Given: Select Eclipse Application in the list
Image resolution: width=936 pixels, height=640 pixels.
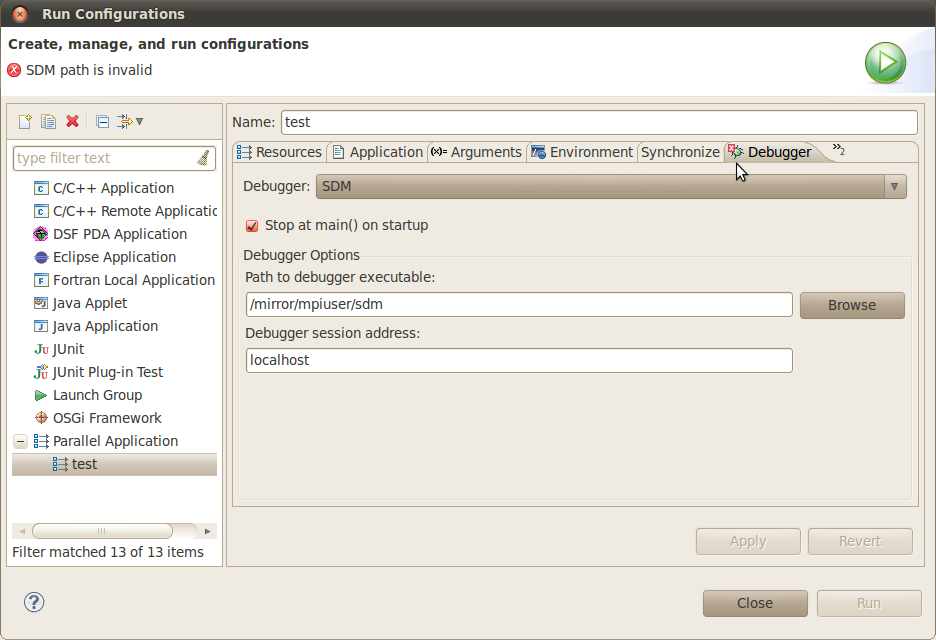Looking at the screenshot, I should tap(115, 257).
